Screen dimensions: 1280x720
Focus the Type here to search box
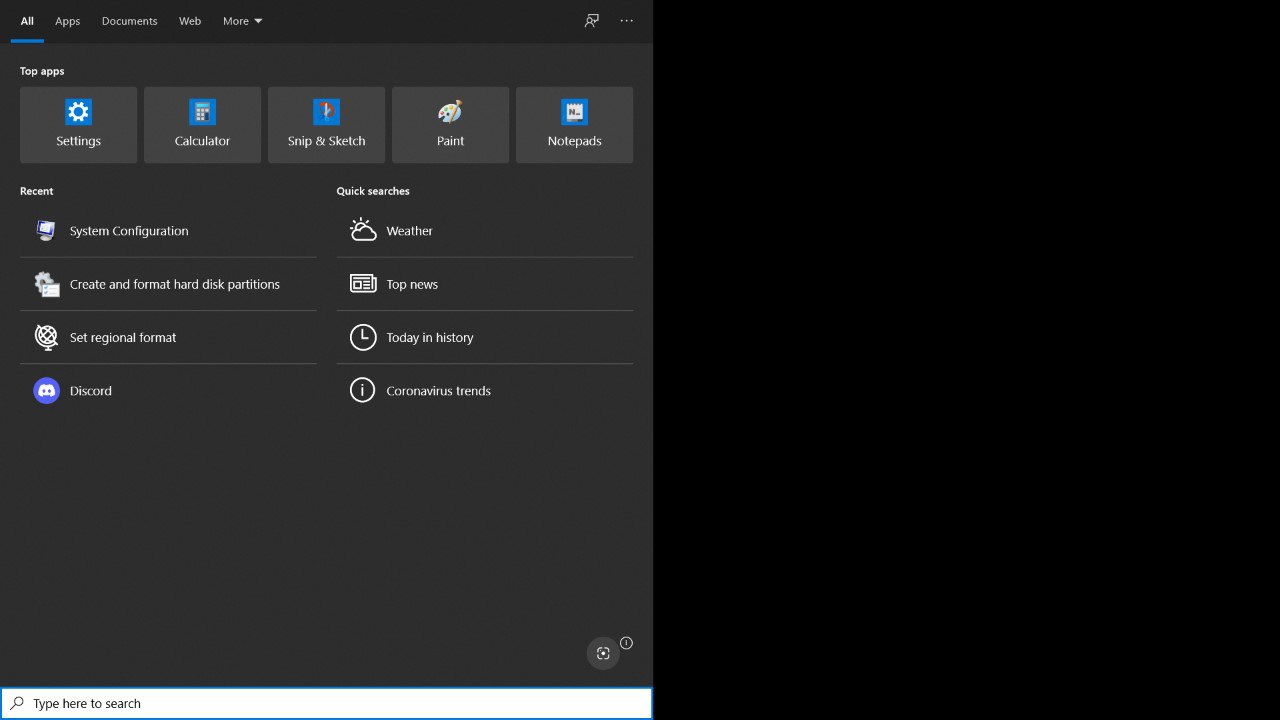click(326, 703)
